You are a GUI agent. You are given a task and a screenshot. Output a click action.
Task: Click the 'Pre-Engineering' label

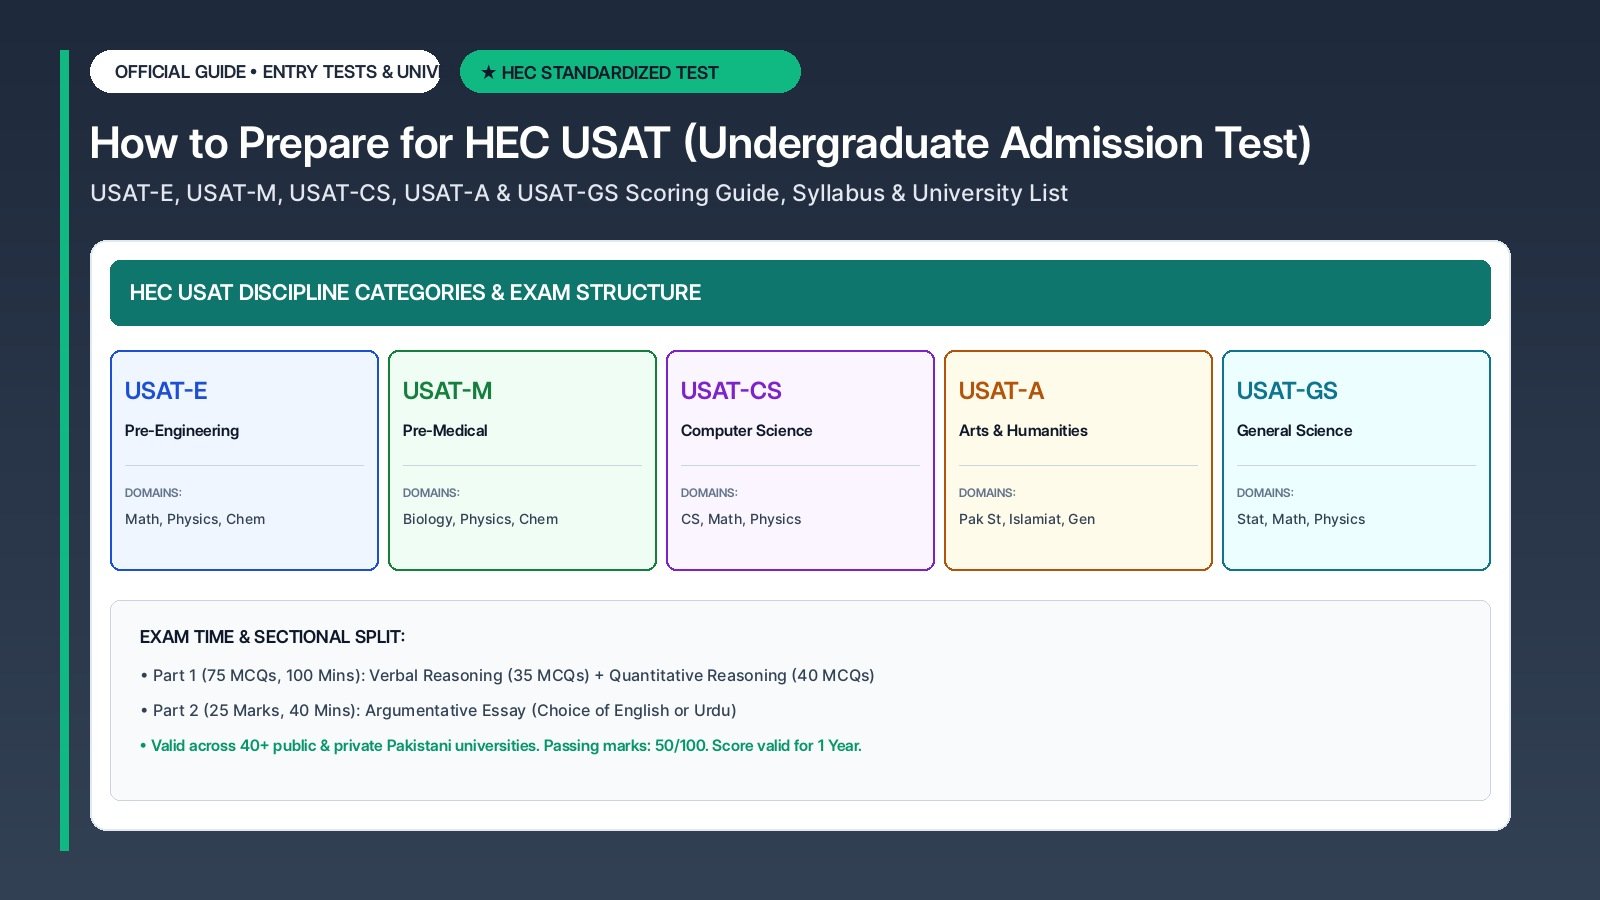(182, 431)
